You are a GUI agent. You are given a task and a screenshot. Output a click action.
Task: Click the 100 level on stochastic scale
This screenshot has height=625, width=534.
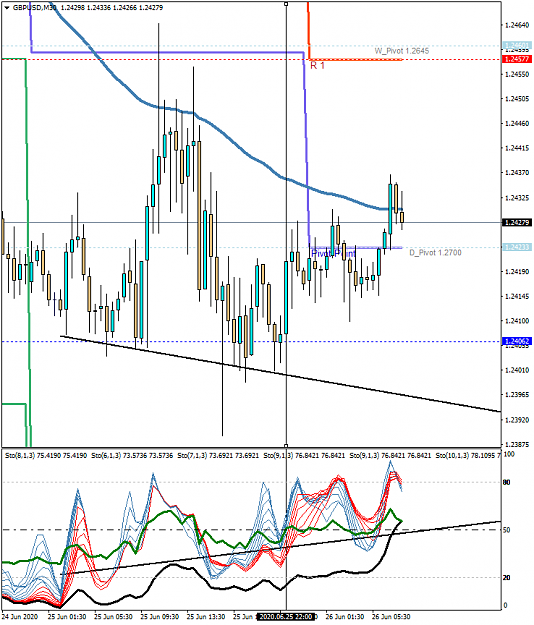(509, 455)
